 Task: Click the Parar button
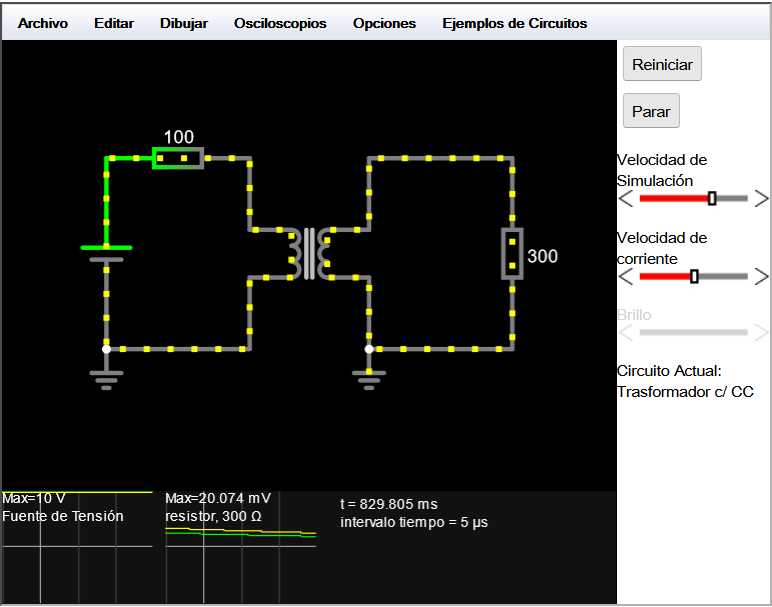(x=651, y=111)
